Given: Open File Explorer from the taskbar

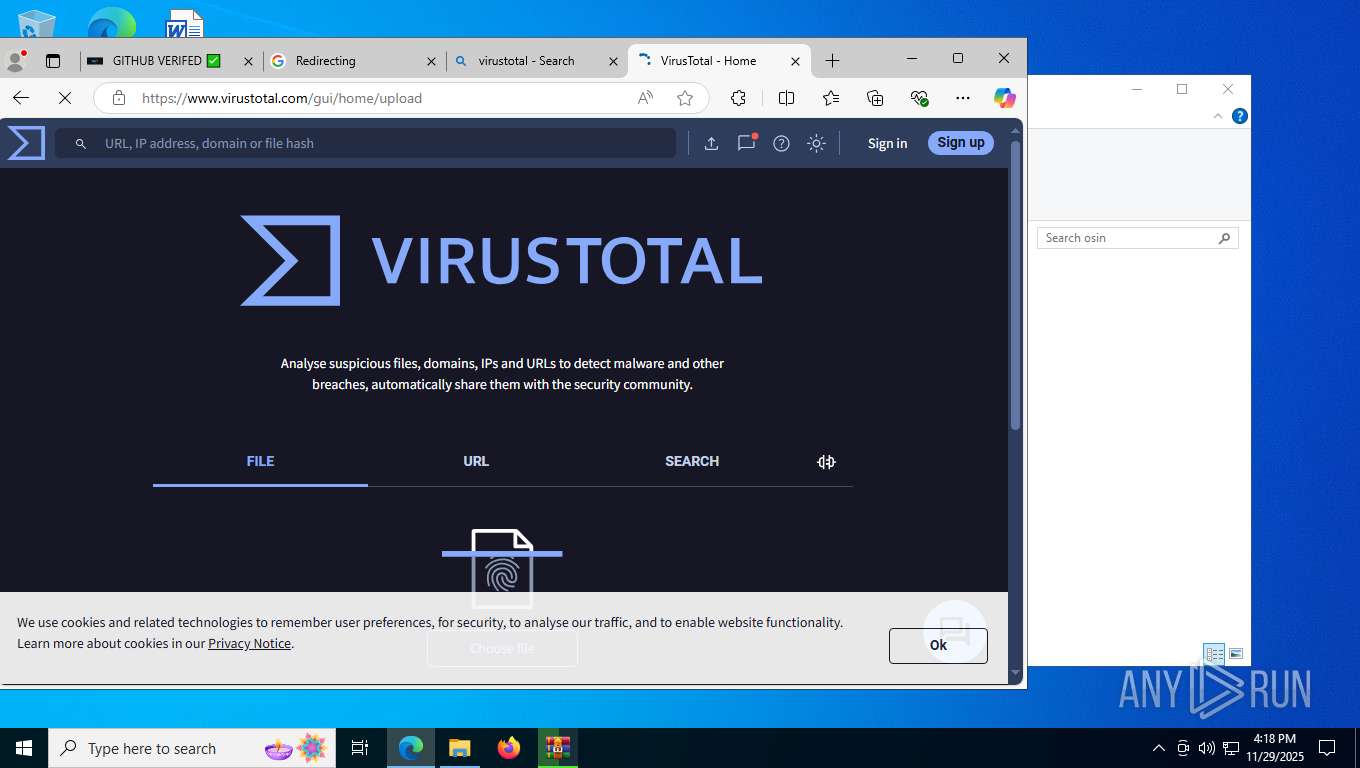Looking at the screenshot, I should (459, 748).
